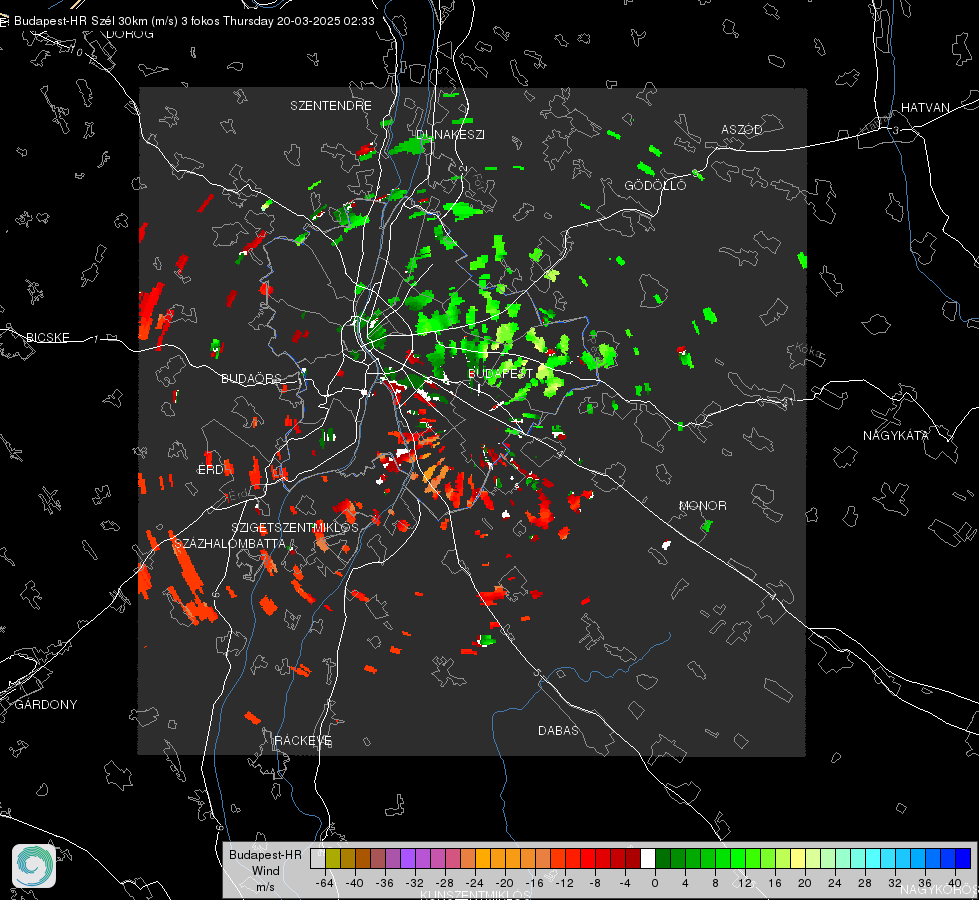979x900 pixels.
Task: Click the 'm/s' unit label in the legend
Action: click(265, 886)
